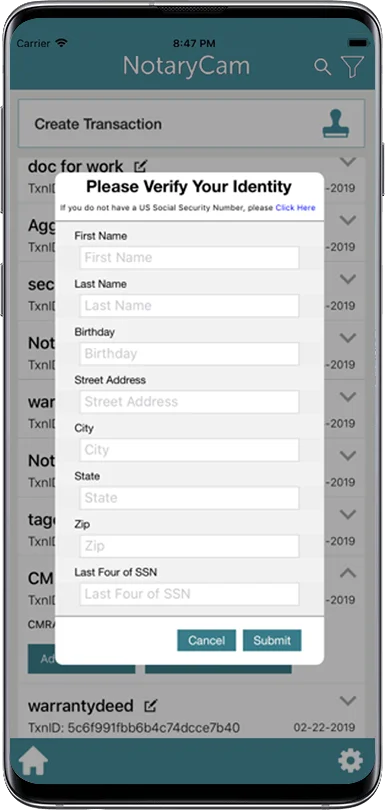The height and width of the screenshot is (810, 385).
Task: Focus the First Name field
Action: pyautogui.click(x=189, y=257)
